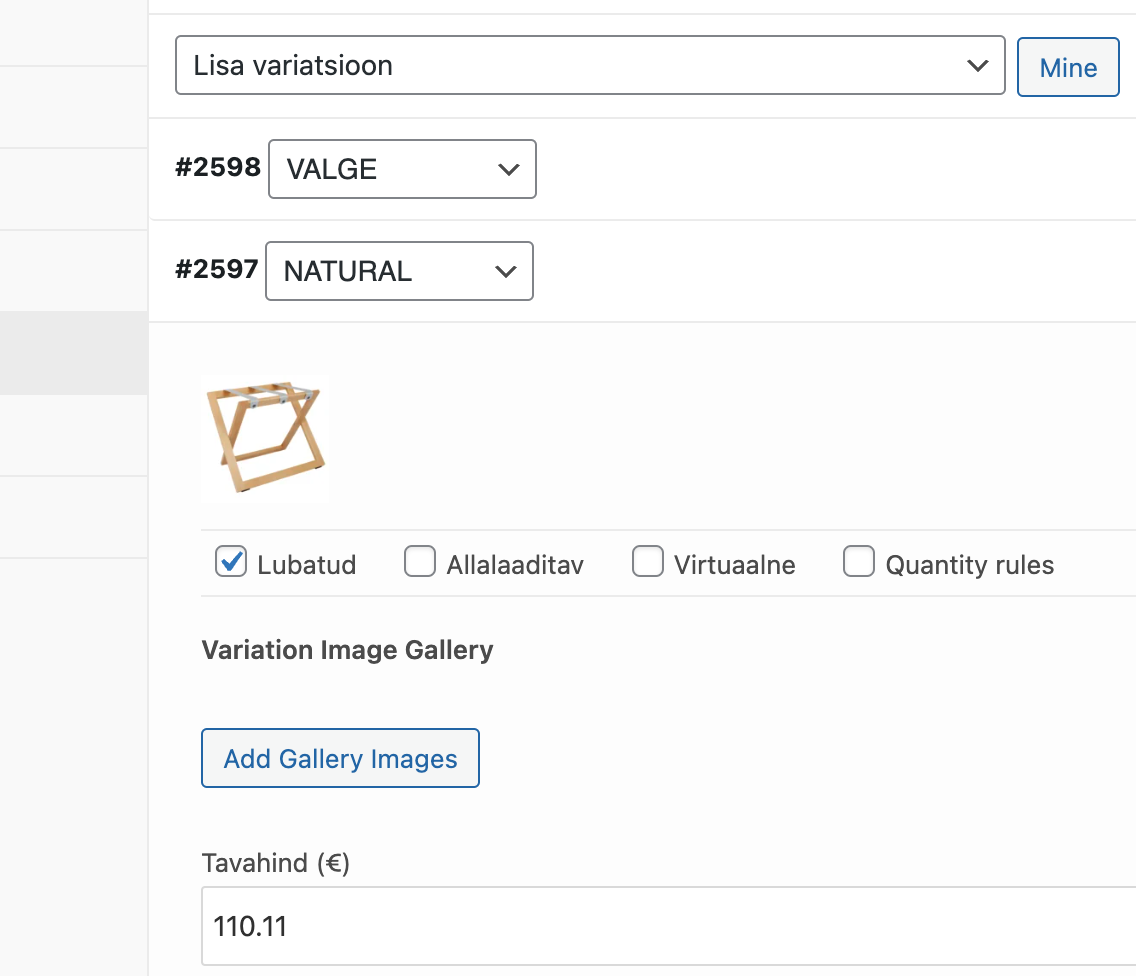Viewport: 1136px width, 976px height.
Task: Open the Lisa variatsioon dropdown
Action: pos(589,66)
